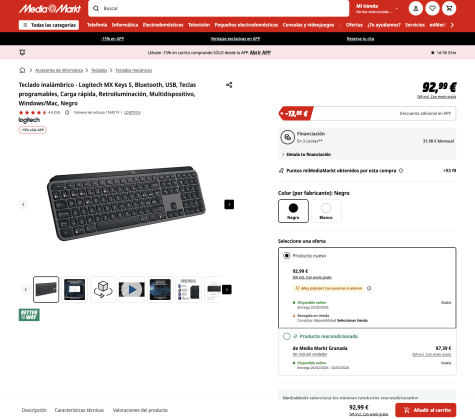The image size is (475, 419).
Task: Select the Producto reacondicionado radio option
Action: [x=287, y=336]
